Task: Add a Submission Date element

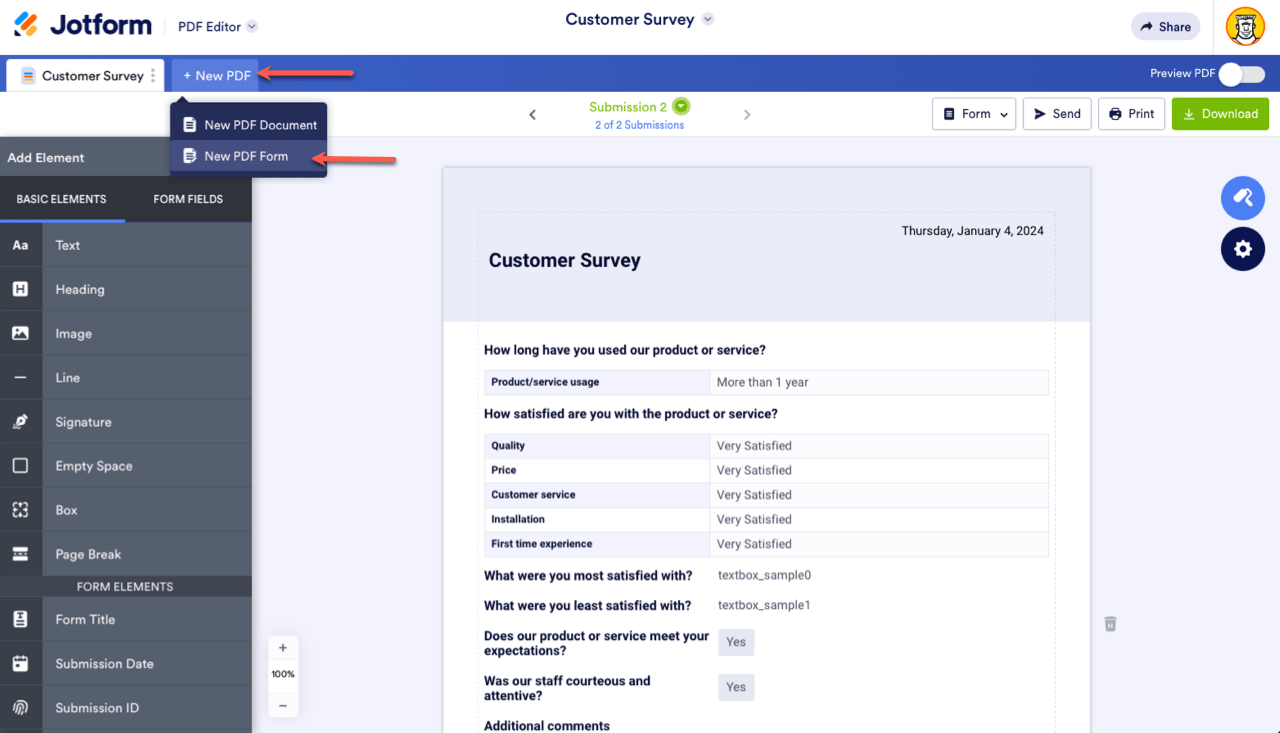Action: (126, 663)
